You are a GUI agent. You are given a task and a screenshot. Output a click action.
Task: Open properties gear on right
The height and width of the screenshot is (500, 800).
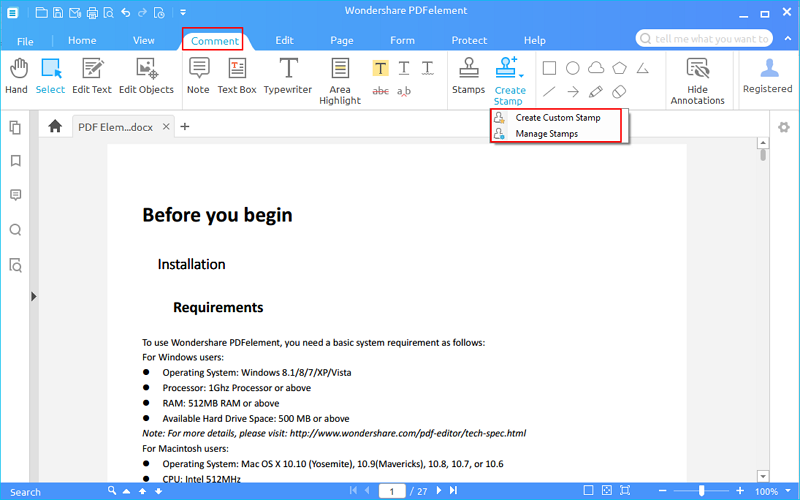[784, 127]
